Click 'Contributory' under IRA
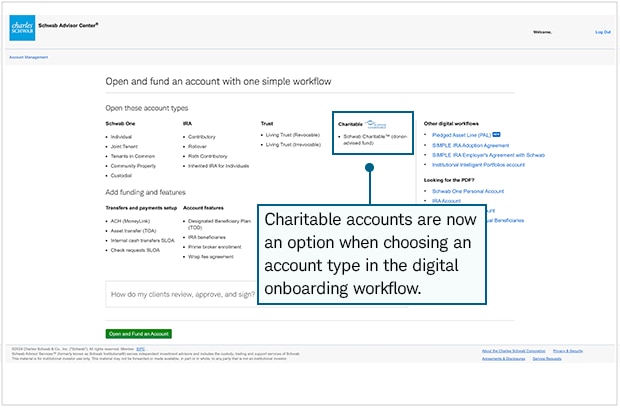This screenshot has width=620, height=410. click(202, 137)
